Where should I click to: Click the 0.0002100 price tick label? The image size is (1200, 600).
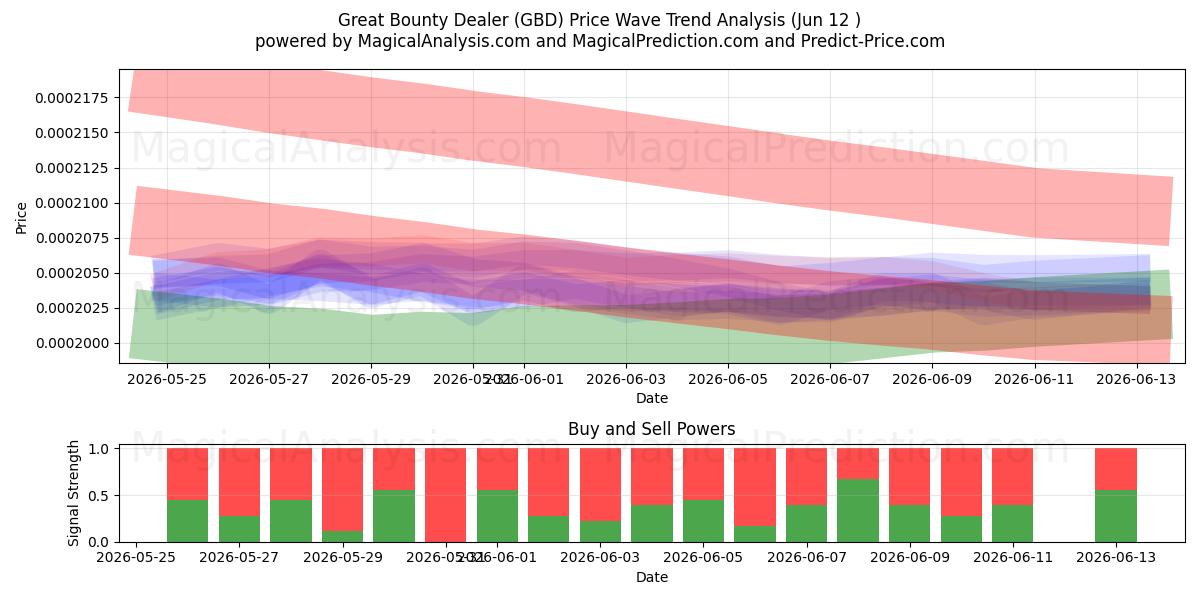tap(73, 203)
